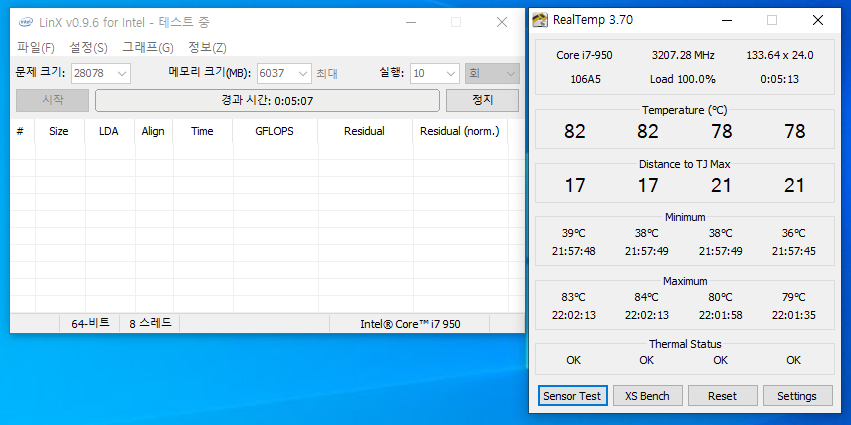This screenshot has height=425, width=851.
Task: Close the LinX v0.9.6 window
Action: point(502,22)
